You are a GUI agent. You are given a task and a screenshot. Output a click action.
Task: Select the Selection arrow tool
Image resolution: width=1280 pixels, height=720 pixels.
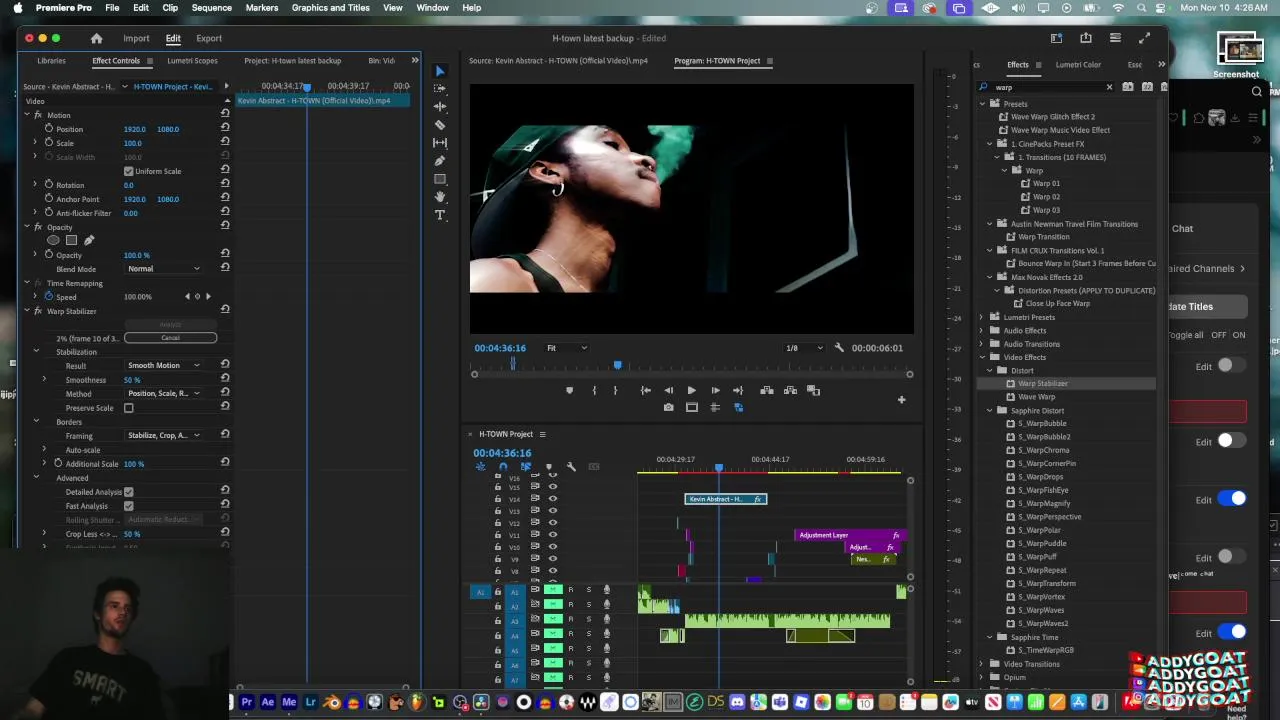439,71
